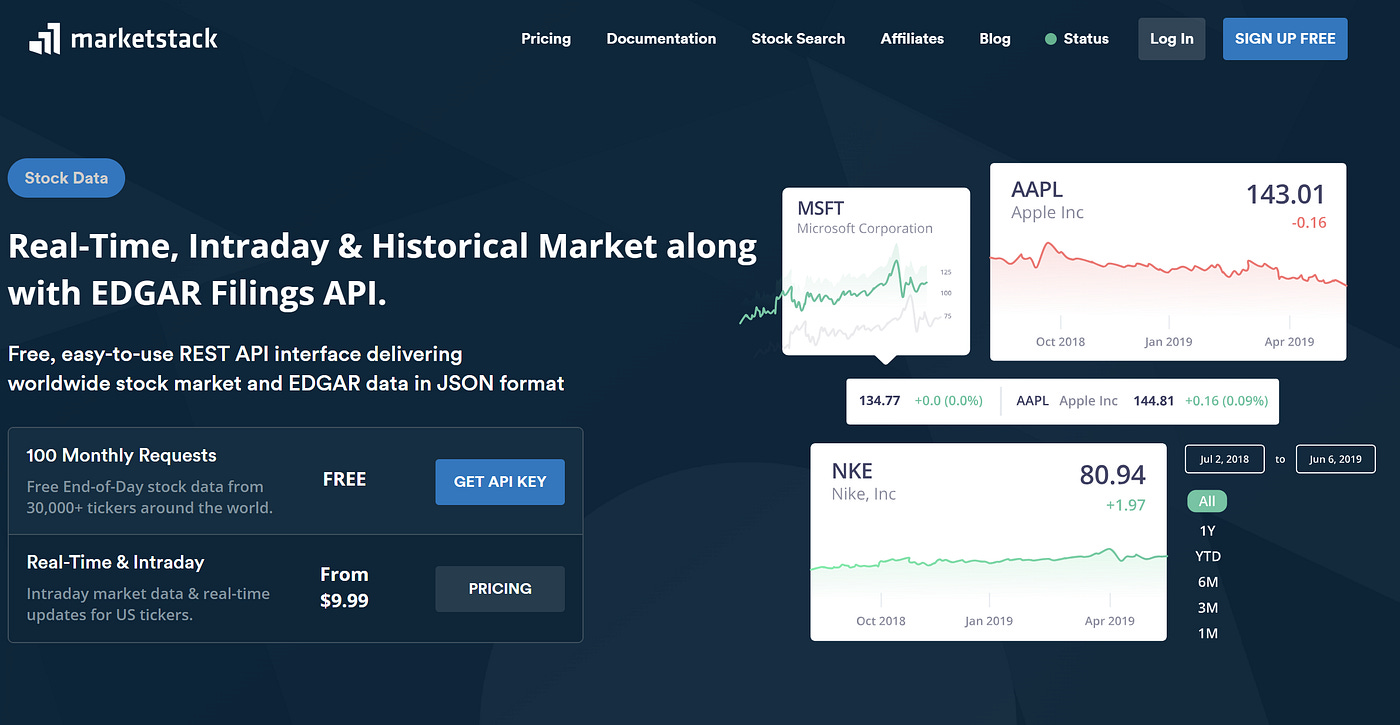Screen dimensions: 1400x725
Task: Click GET API KEY for the free plan
Action: click(x=499, y=482)
